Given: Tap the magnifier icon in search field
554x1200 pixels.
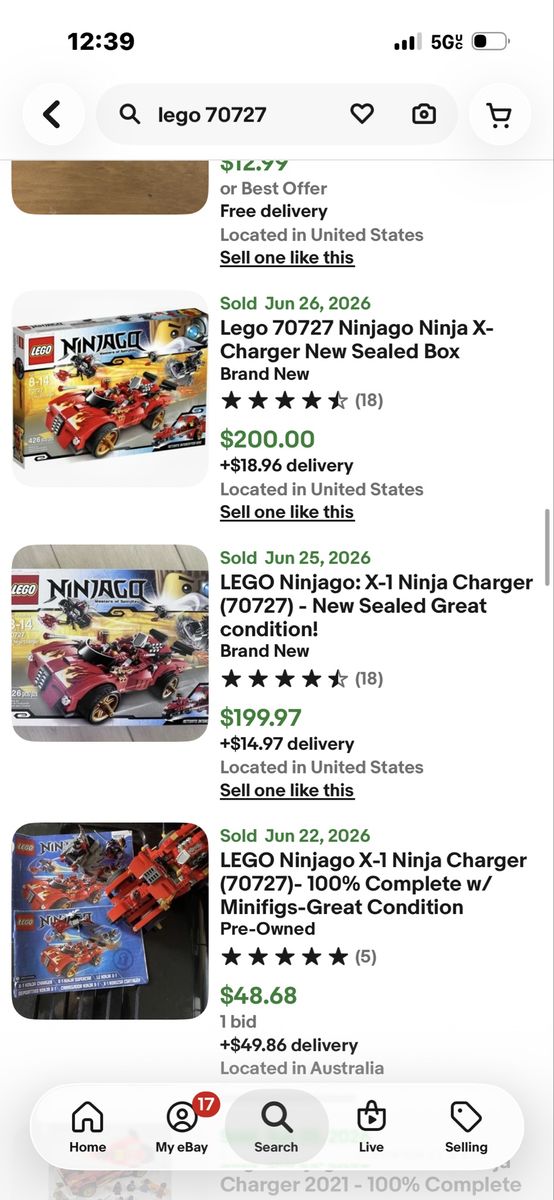Looking at the screenshot, I should coord(130,114).
